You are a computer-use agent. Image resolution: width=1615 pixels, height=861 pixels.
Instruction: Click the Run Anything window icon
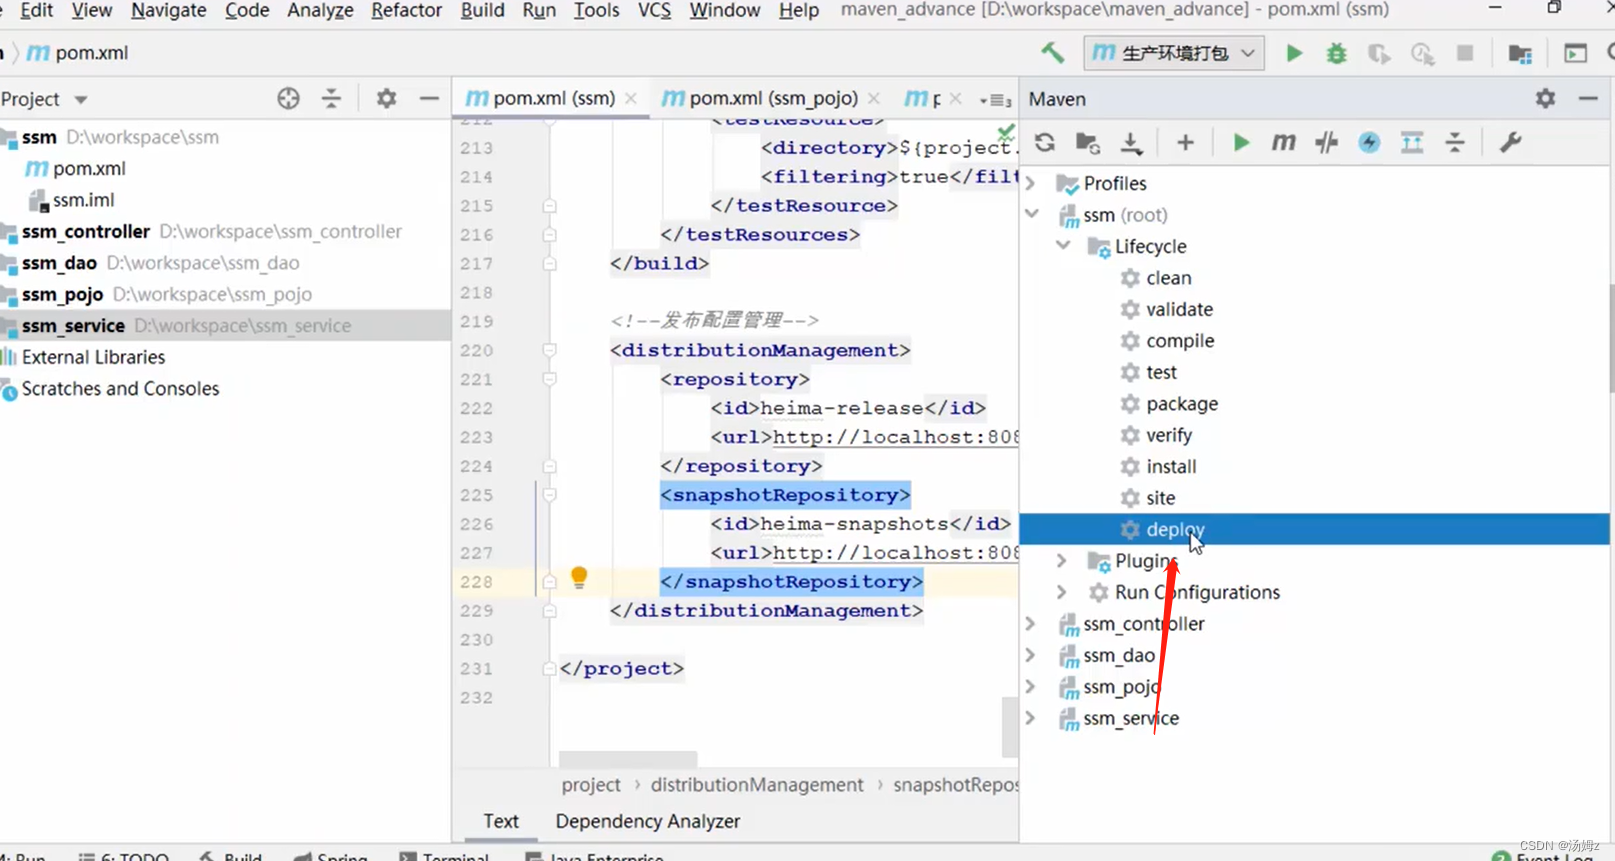[x=1575, y=53]
